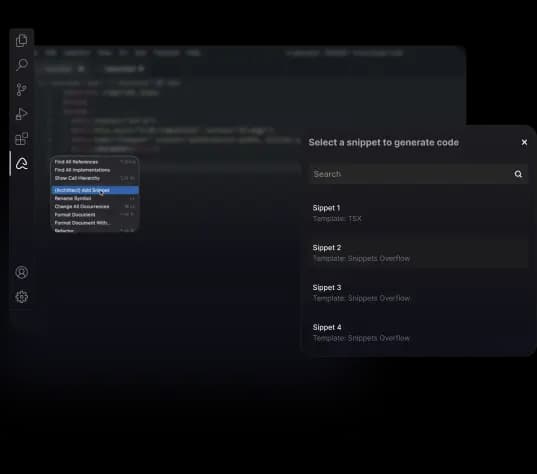Select Sippet 1 with TSX template

tap(419, 213)
